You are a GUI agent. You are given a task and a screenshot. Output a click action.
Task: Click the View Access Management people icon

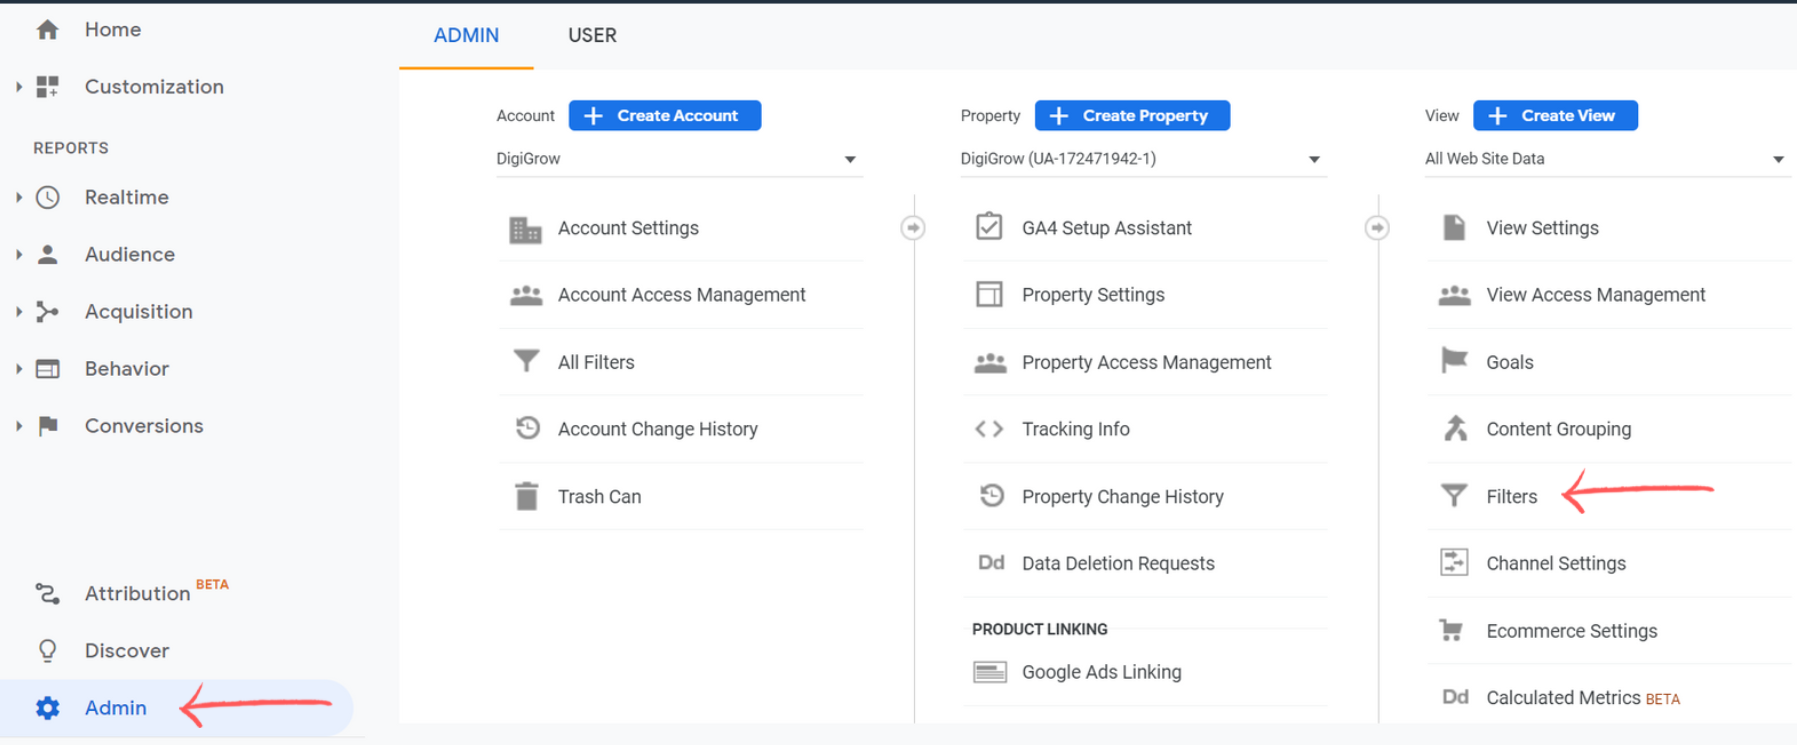1454,295
